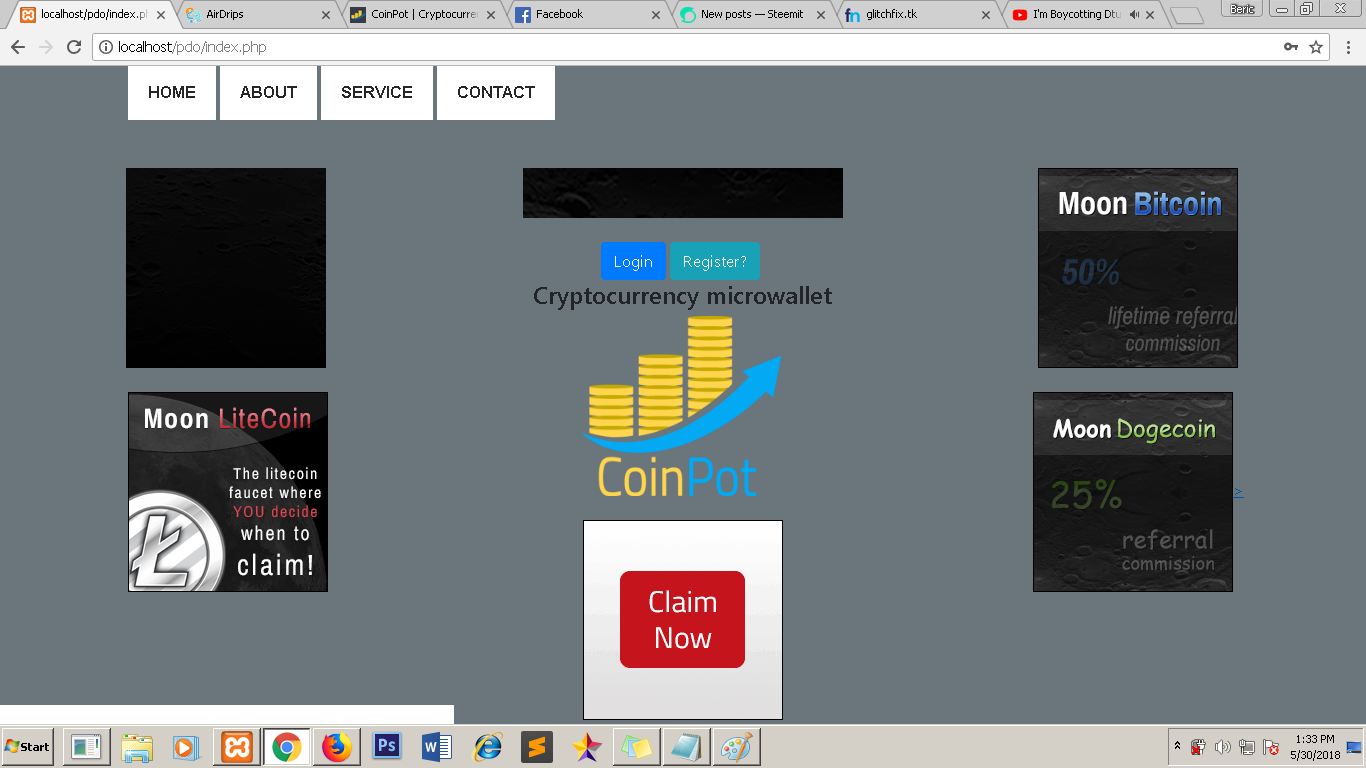
Task: Click the blue Login button
Action: tap(633, 261)
